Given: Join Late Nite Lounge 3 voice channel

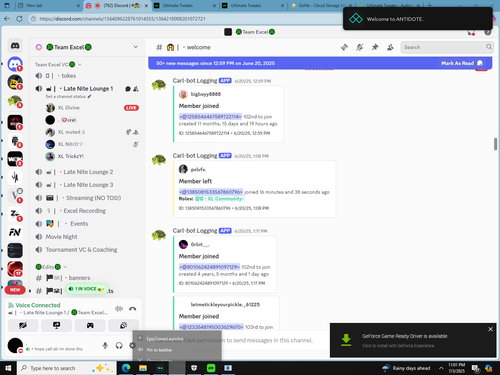Looking at the screenshot, I should coord(87,185).
